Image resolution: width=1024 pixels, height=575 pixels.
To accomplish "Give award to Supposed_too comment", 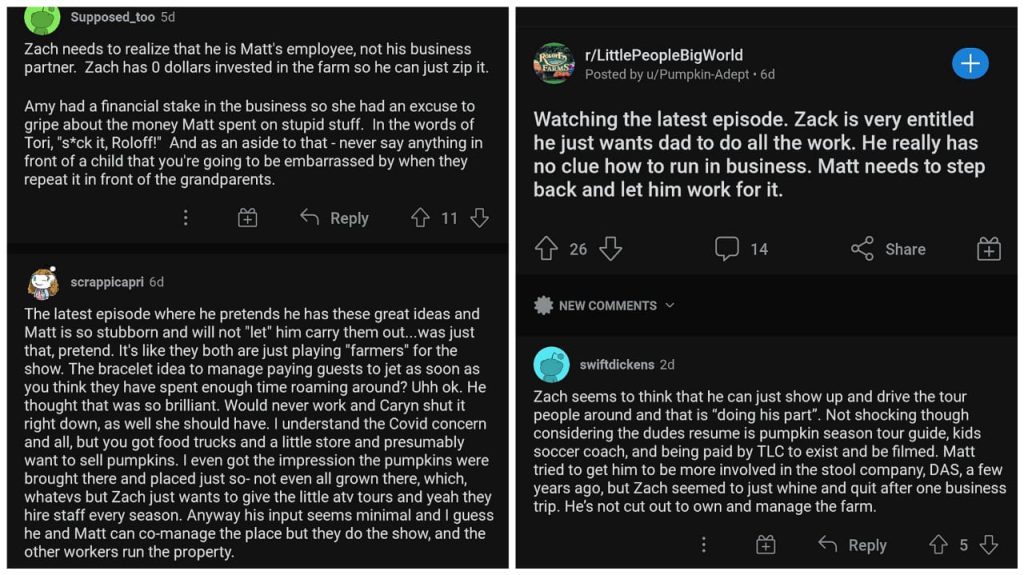I will tap(248, 218).
